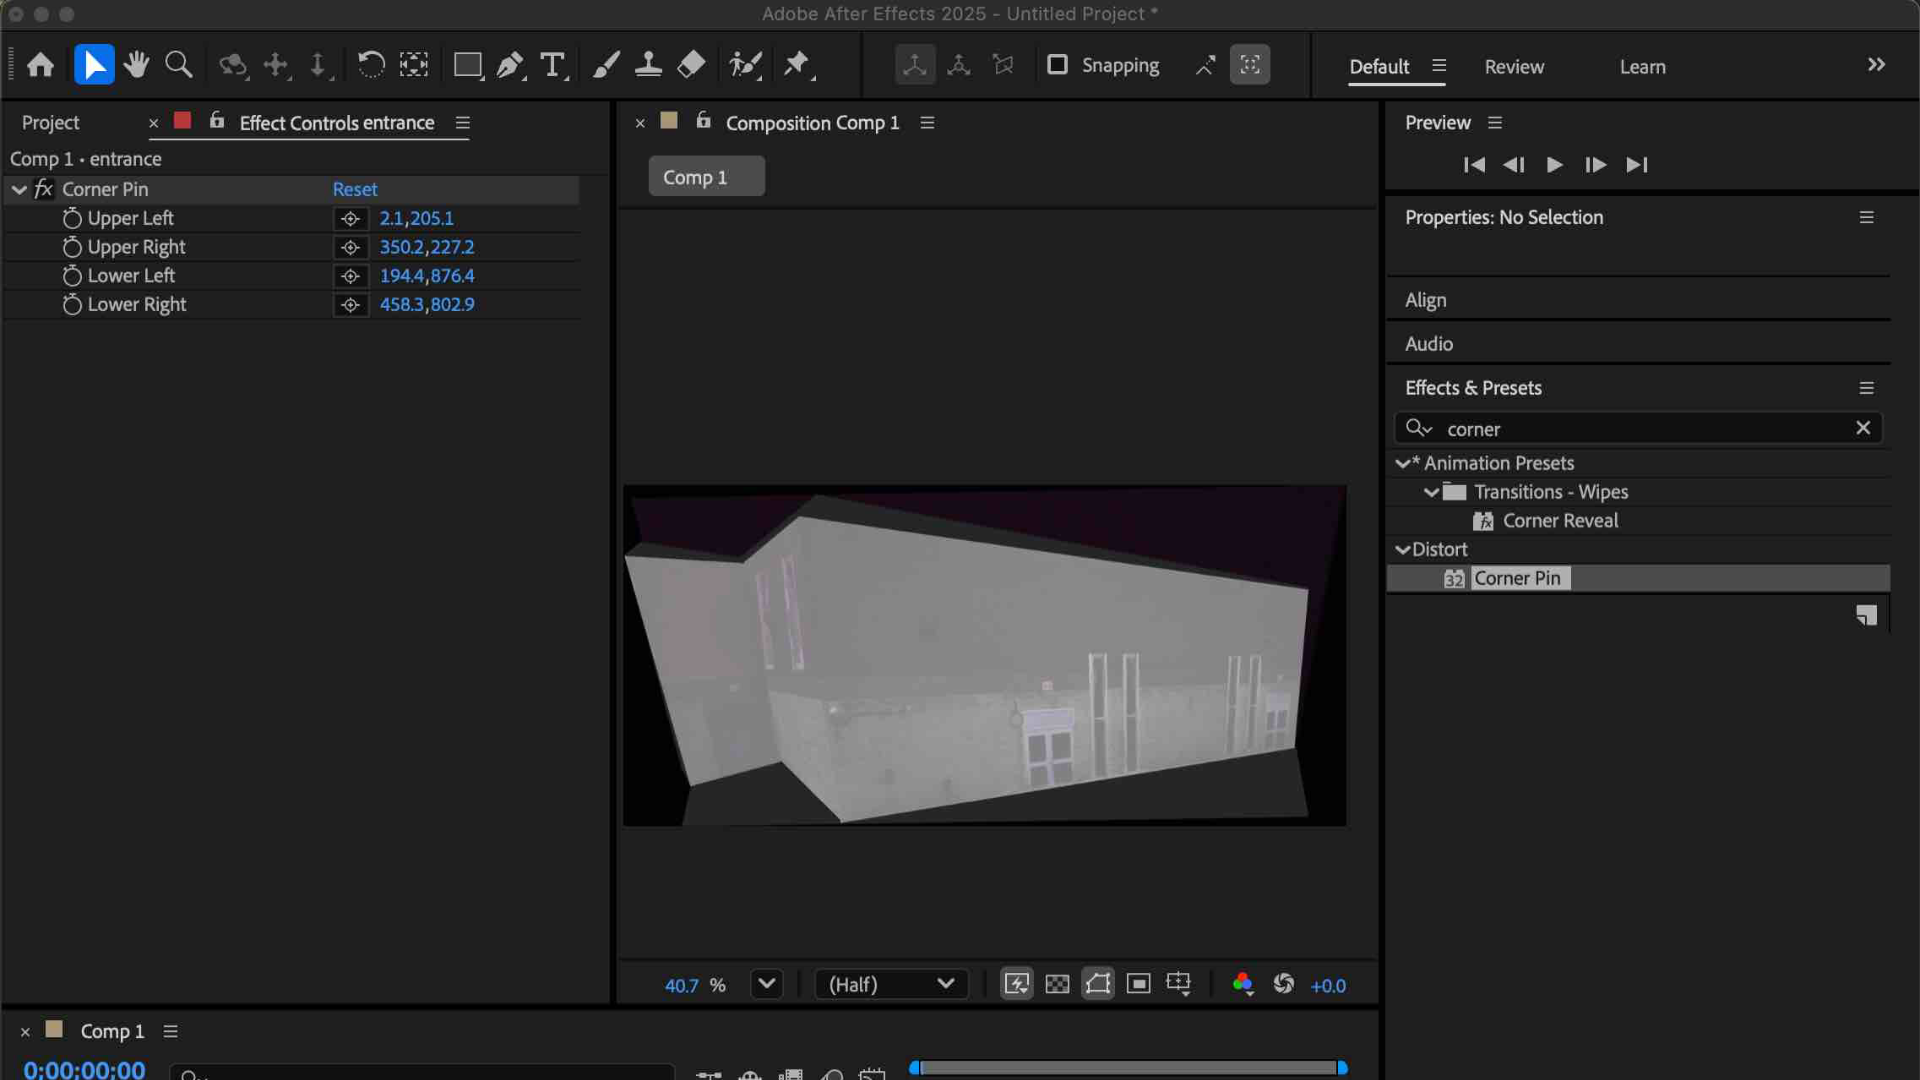Open the Half resolution dropdown

click(x=890, y=984)
